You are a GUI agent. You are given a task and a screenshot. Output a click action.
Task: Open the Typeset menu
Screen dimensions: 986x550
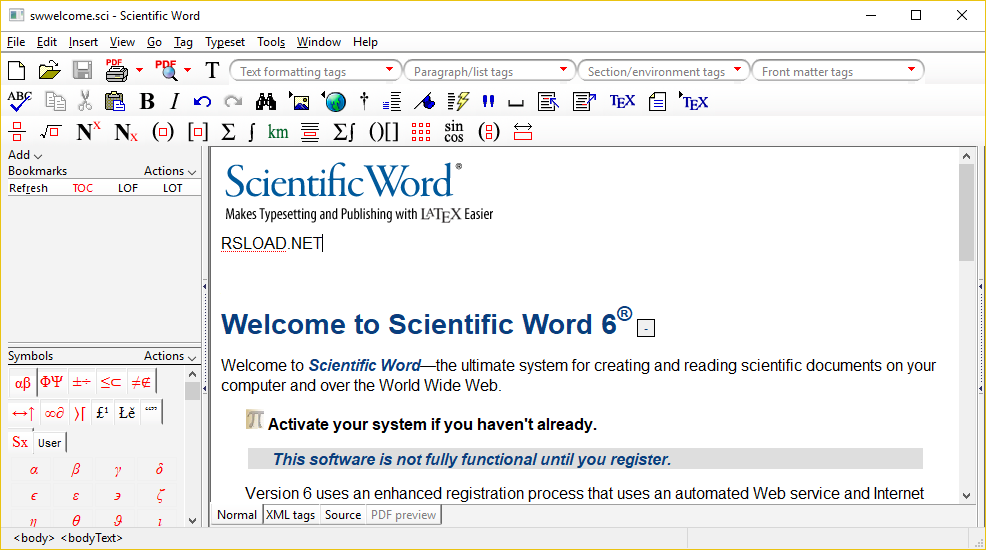click(225, 42)
